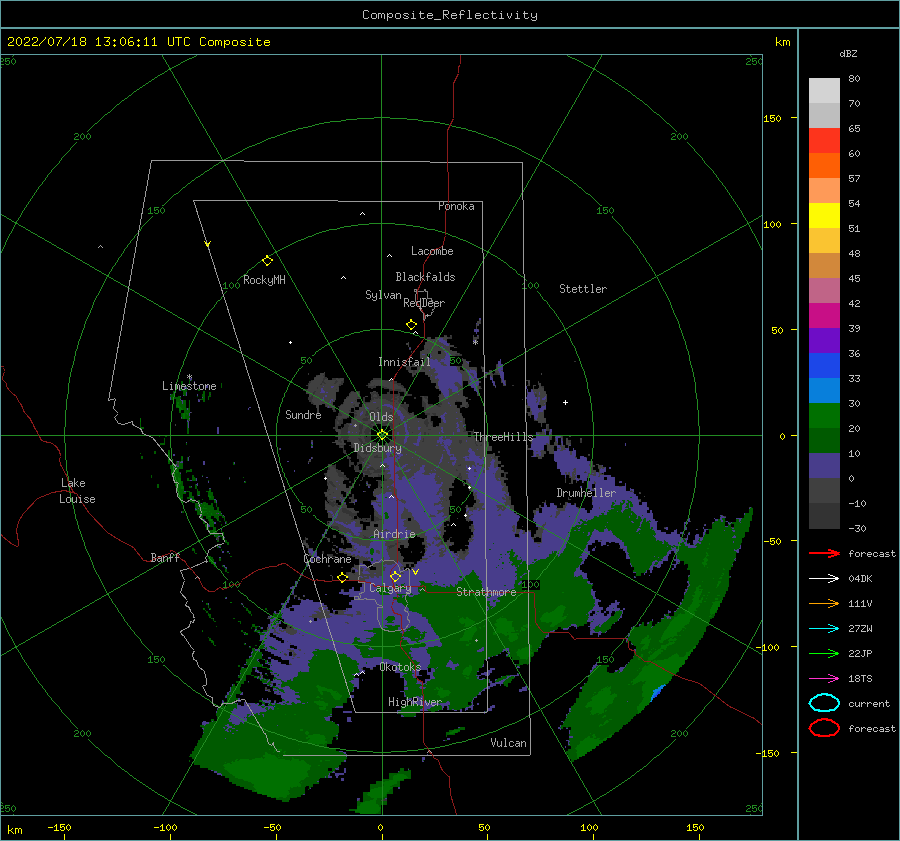Click the yellow diamond marker above Calgary

[x=395, y=576]
